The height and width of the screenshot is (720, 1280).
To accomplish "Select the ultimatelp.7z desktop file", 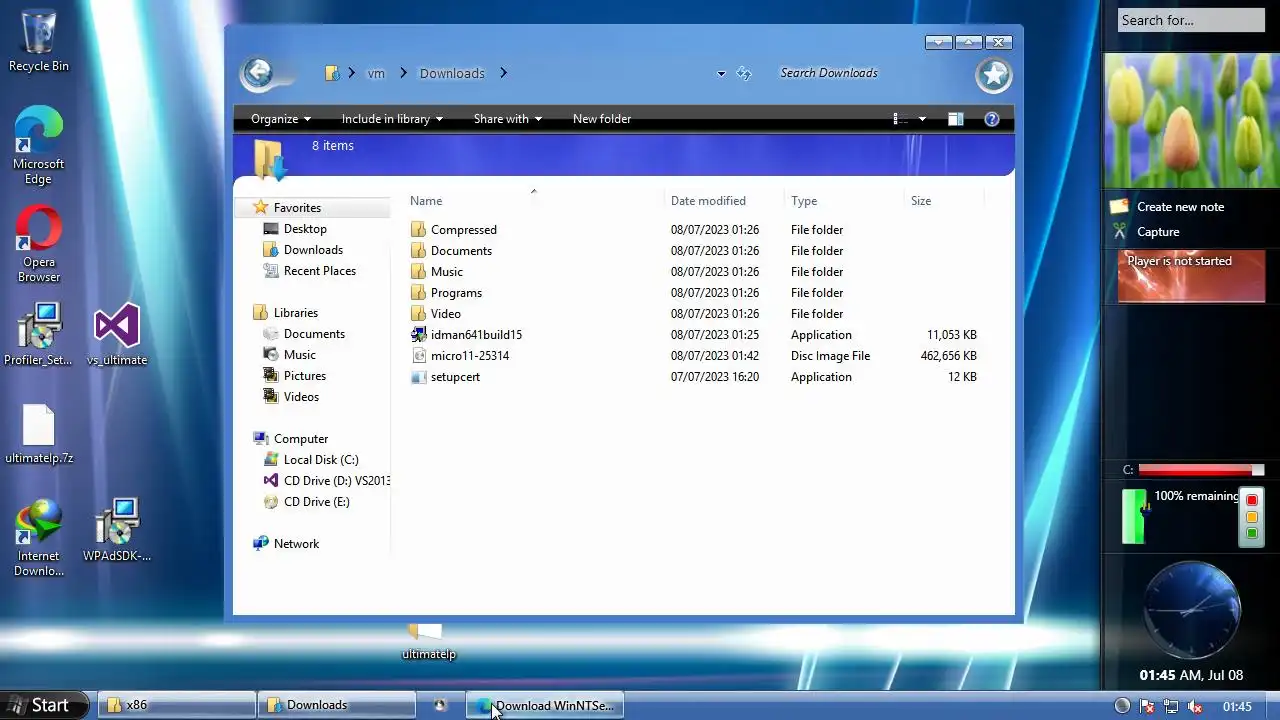I will coord(39,434).
